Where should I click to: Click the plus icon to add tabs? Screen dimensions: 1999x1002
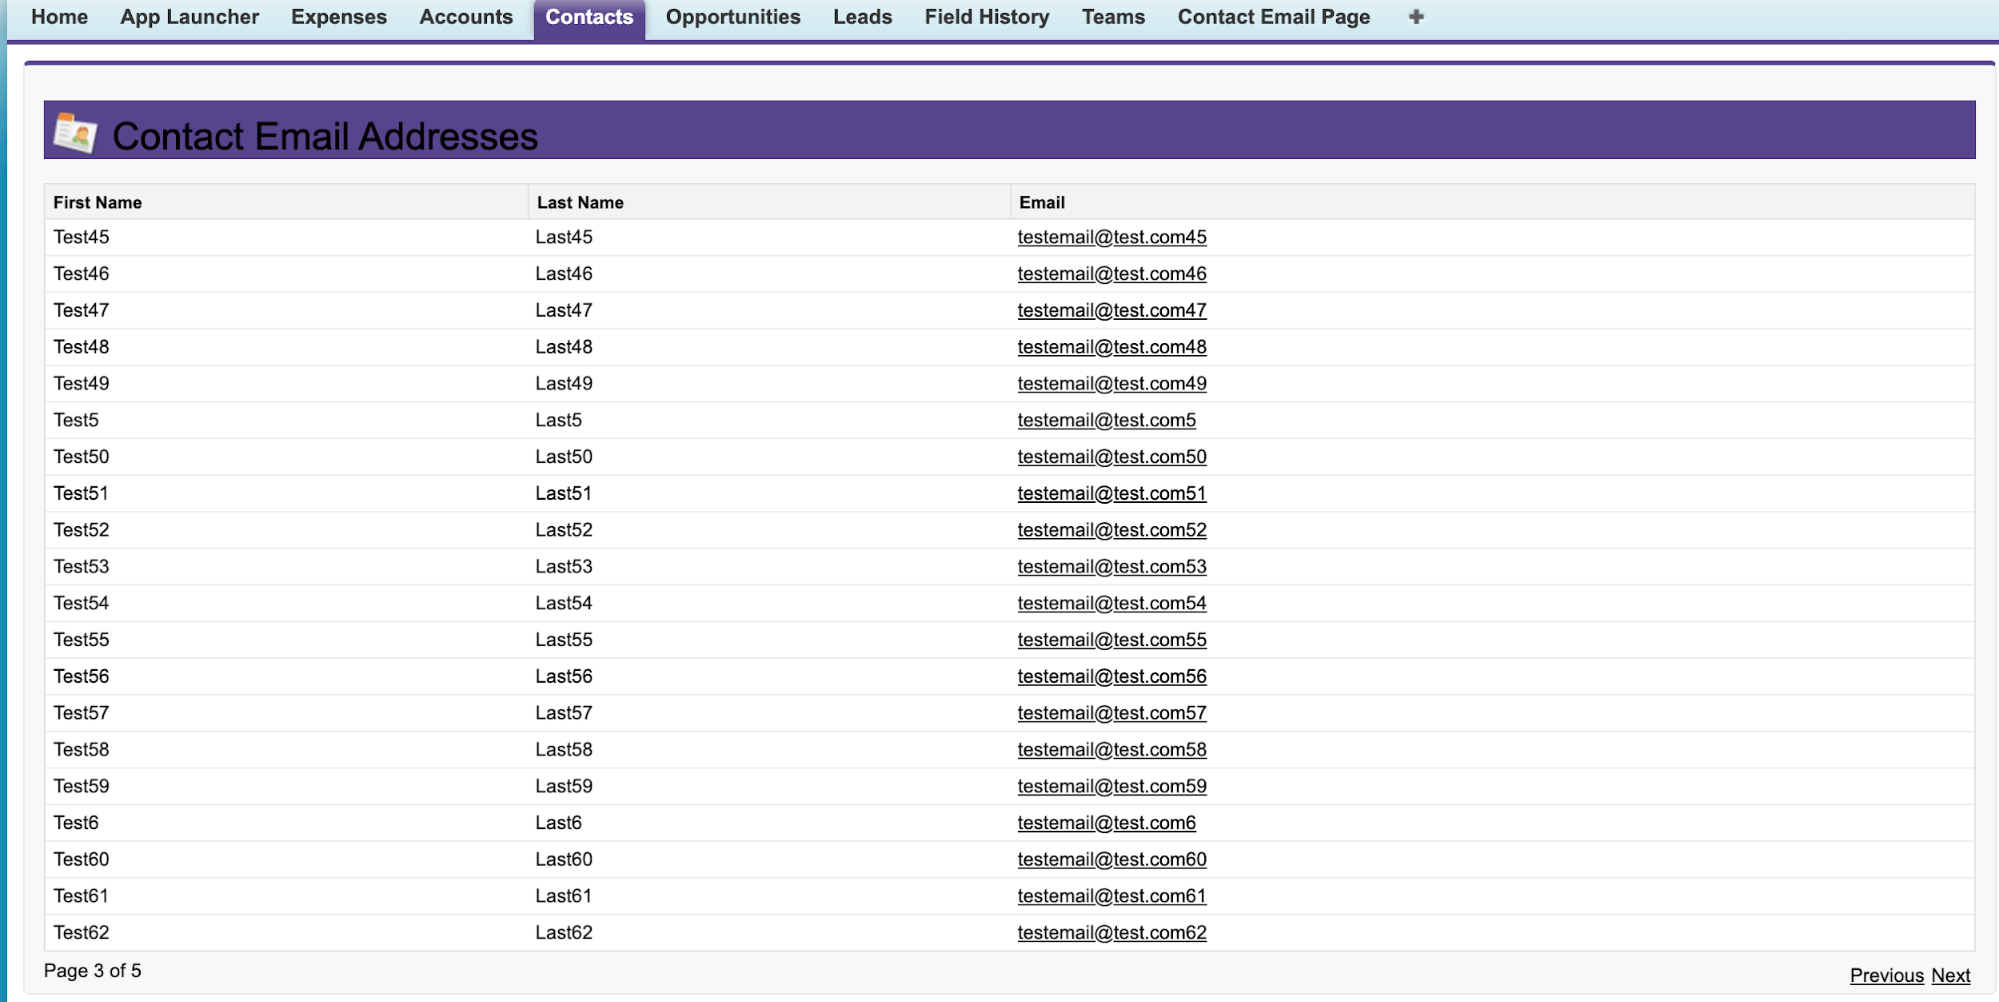pos(1415,17)
